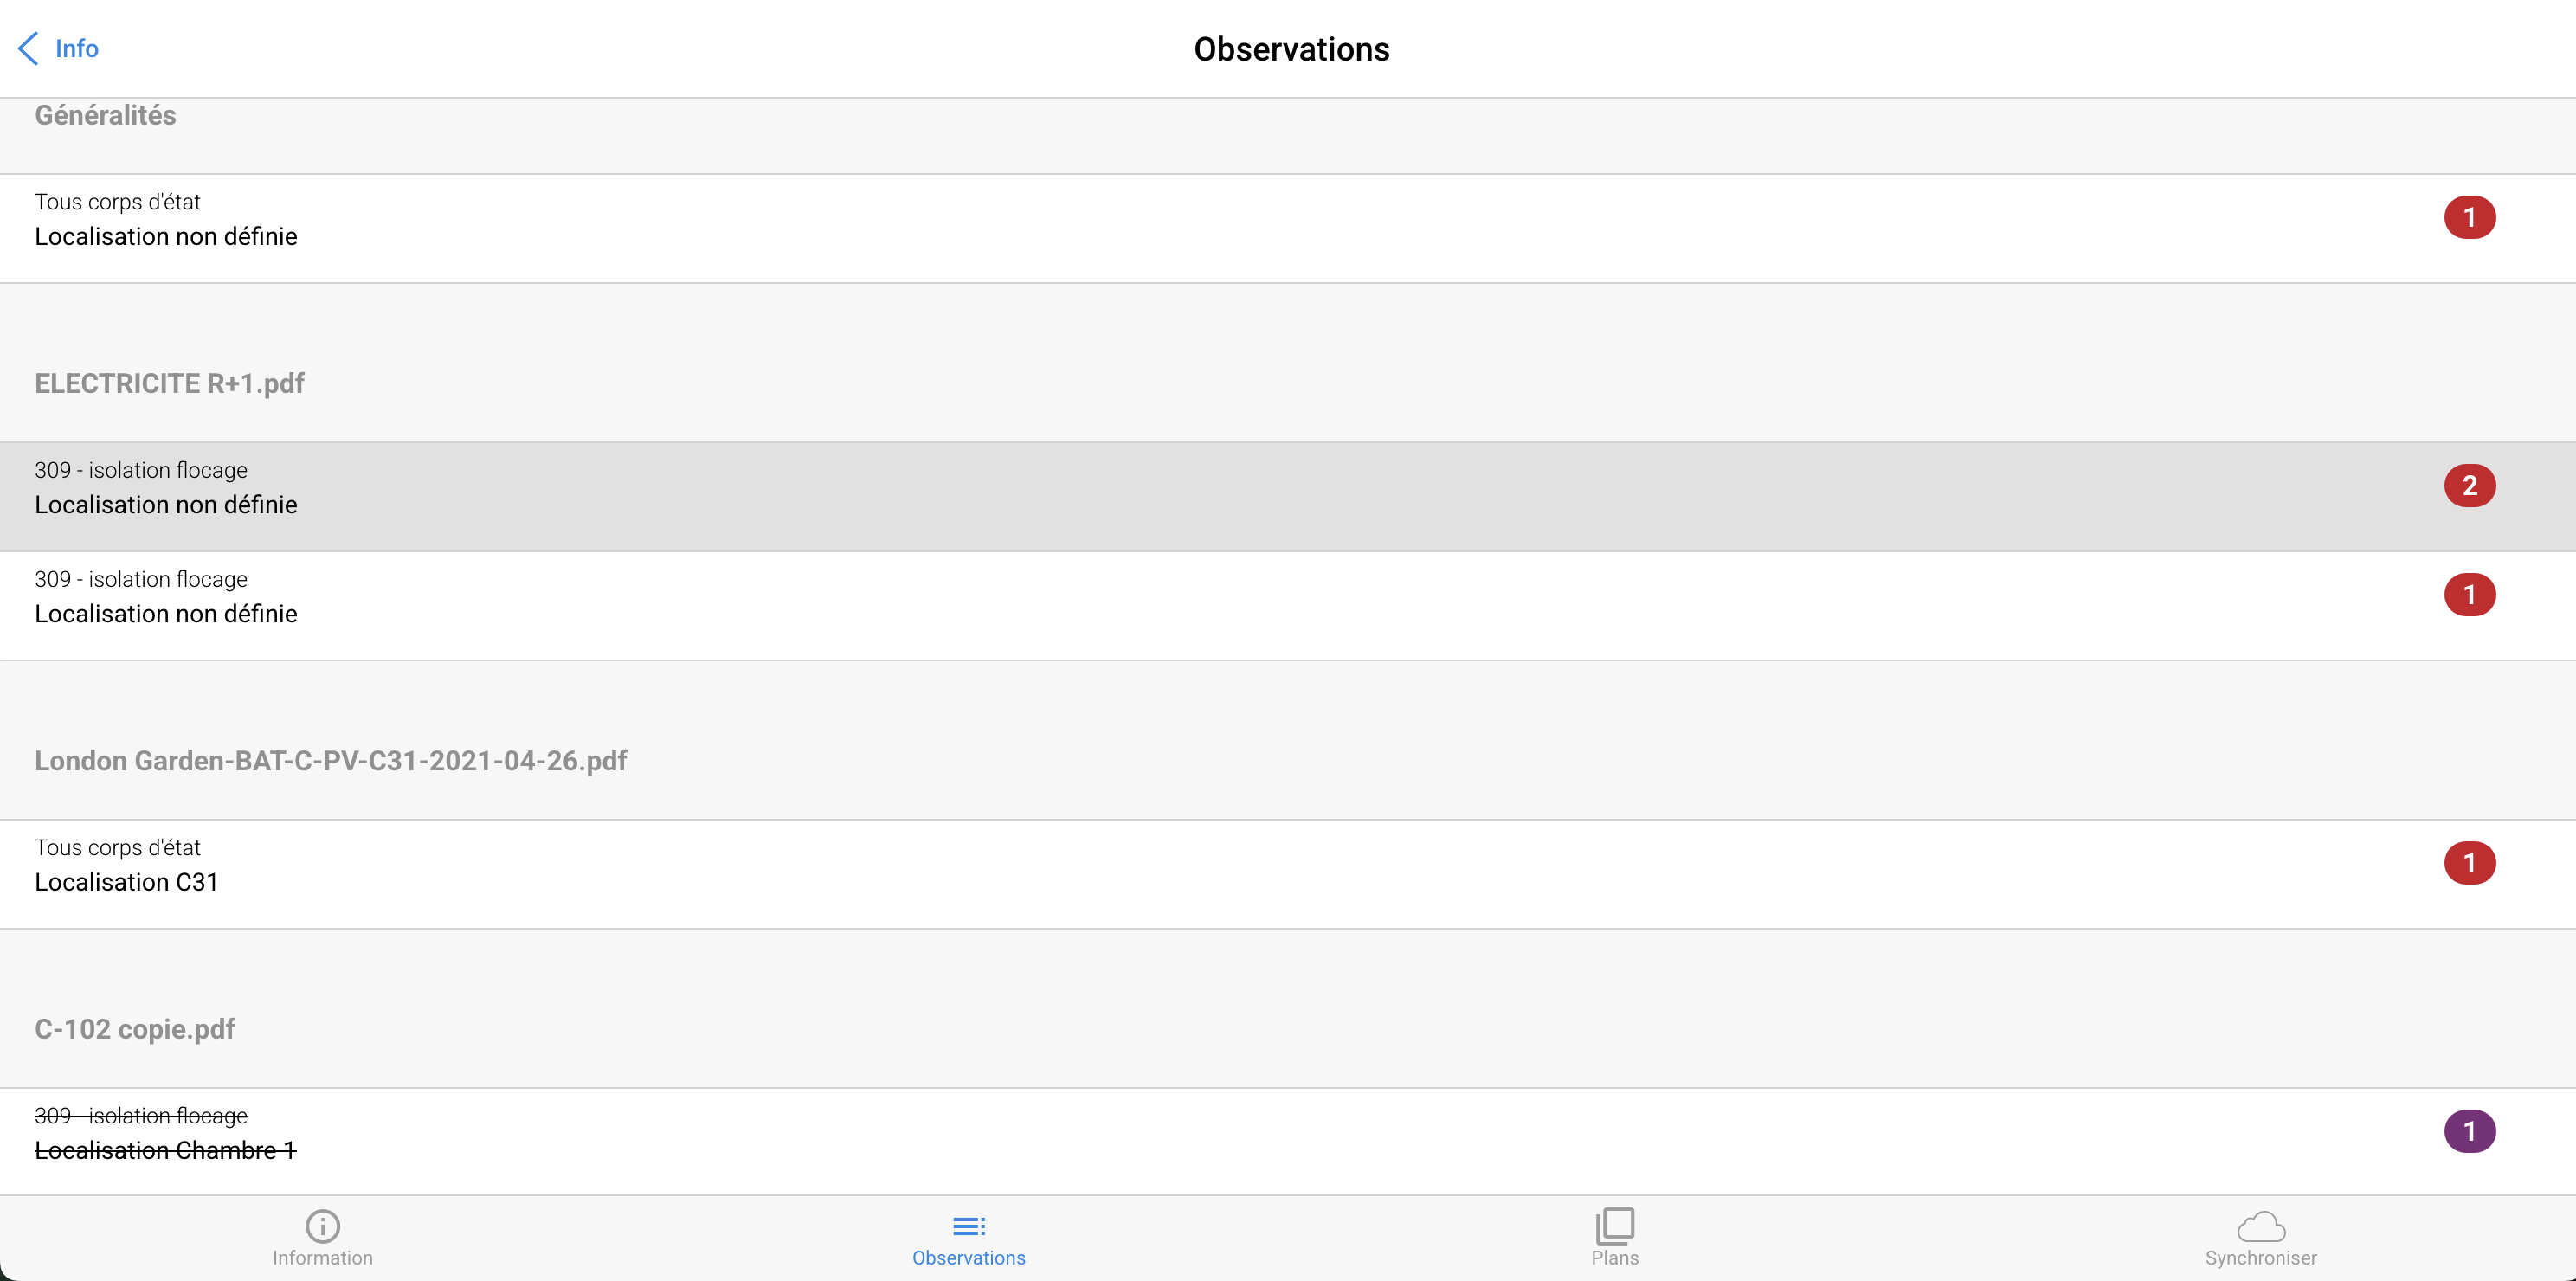Open the Information tab icon

coord(322,1225)
